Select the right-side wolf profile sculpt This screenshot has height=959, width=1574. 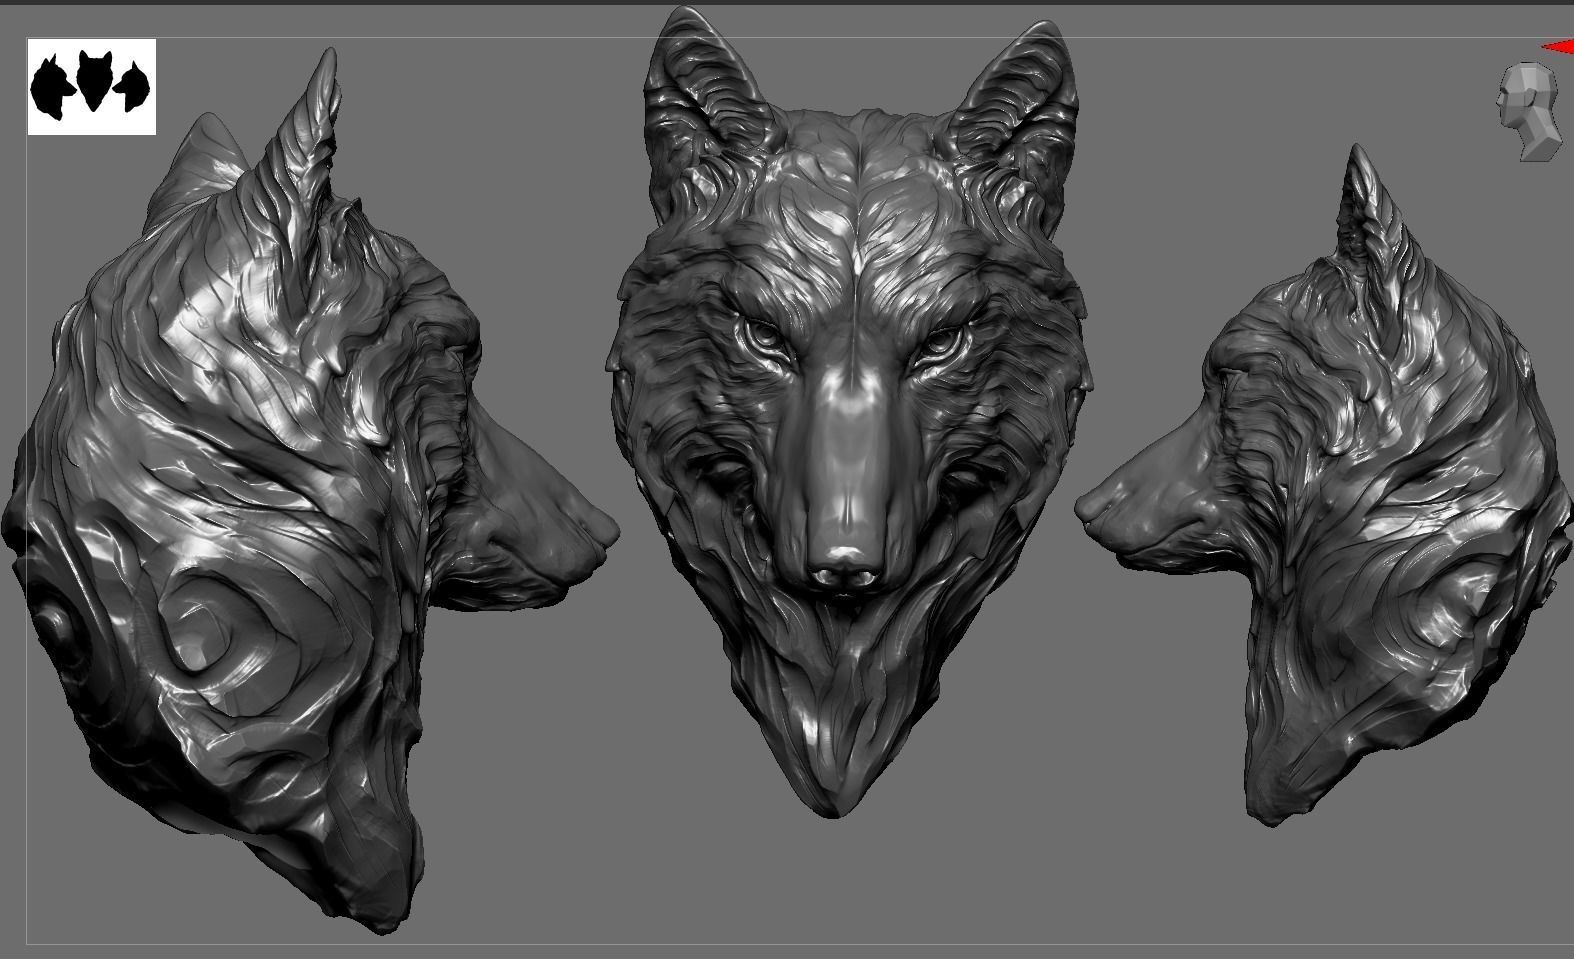pos(1325,485)
